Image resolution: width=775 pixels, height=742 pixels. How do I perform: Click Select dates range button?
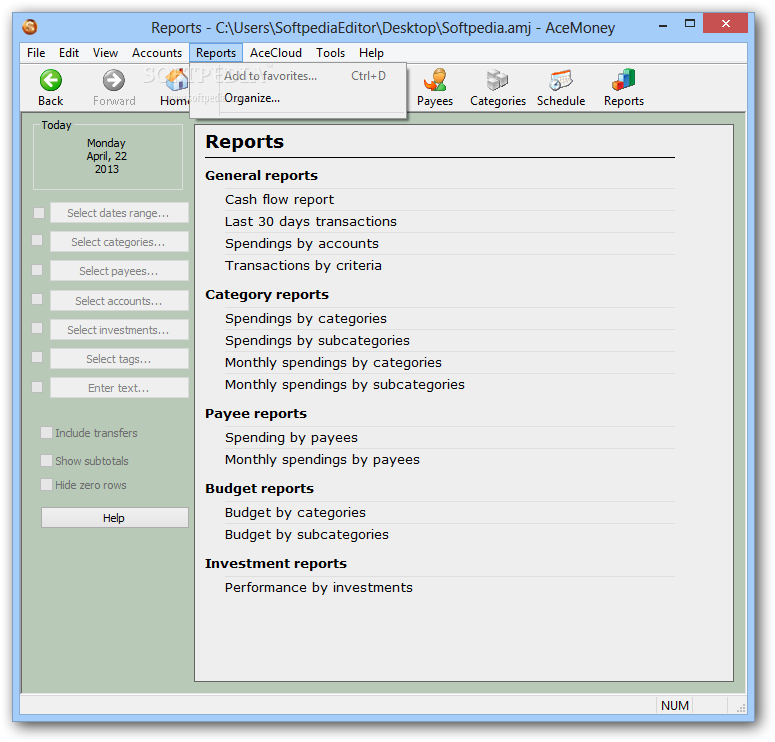pyautogui.click(x=119, y=213)
